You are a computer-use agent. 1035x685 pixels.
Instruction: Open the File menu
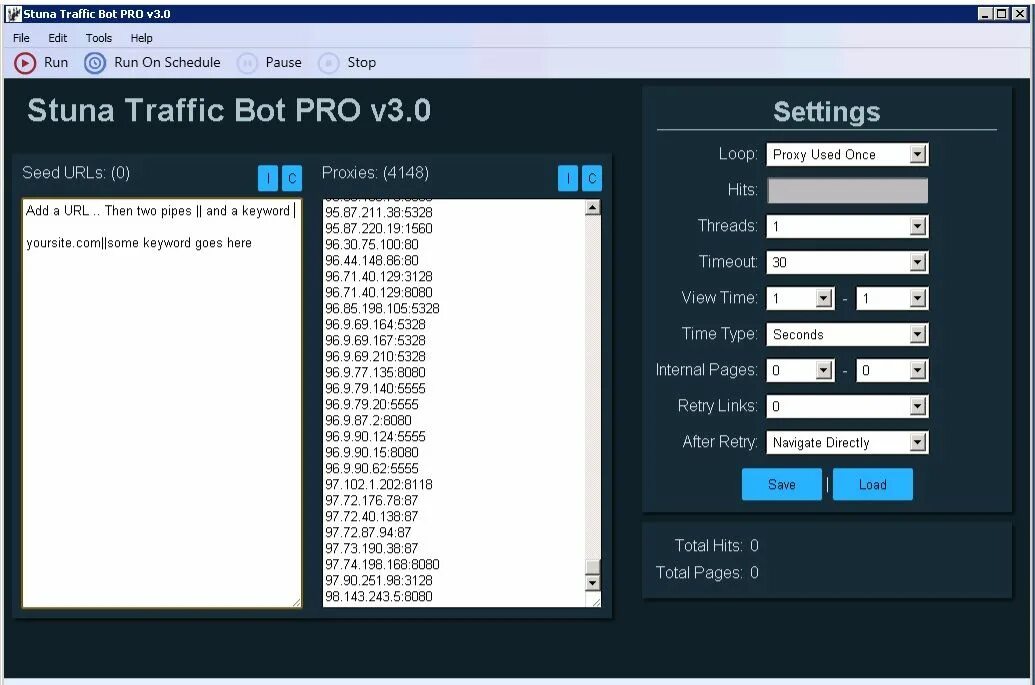(21, 38)
